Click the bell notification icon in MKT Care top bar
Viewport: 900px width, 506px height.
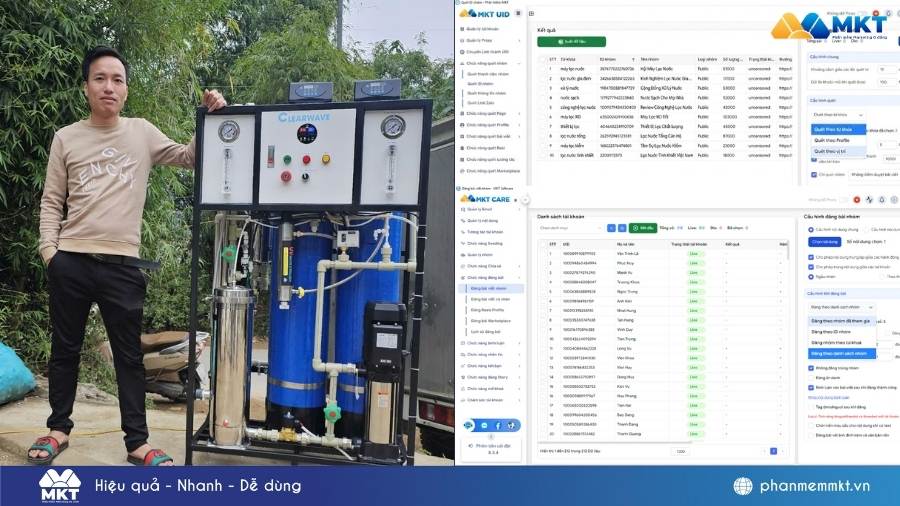882,200
